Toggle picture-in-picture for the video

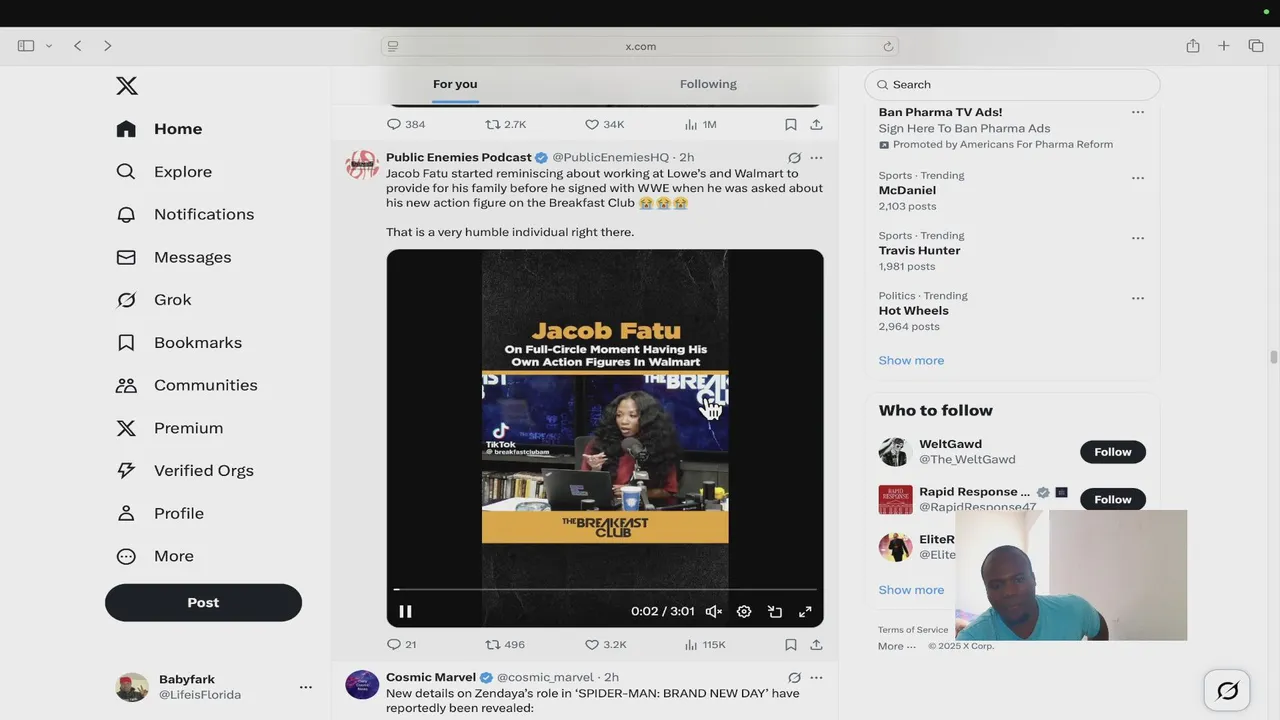pos(775,611)
